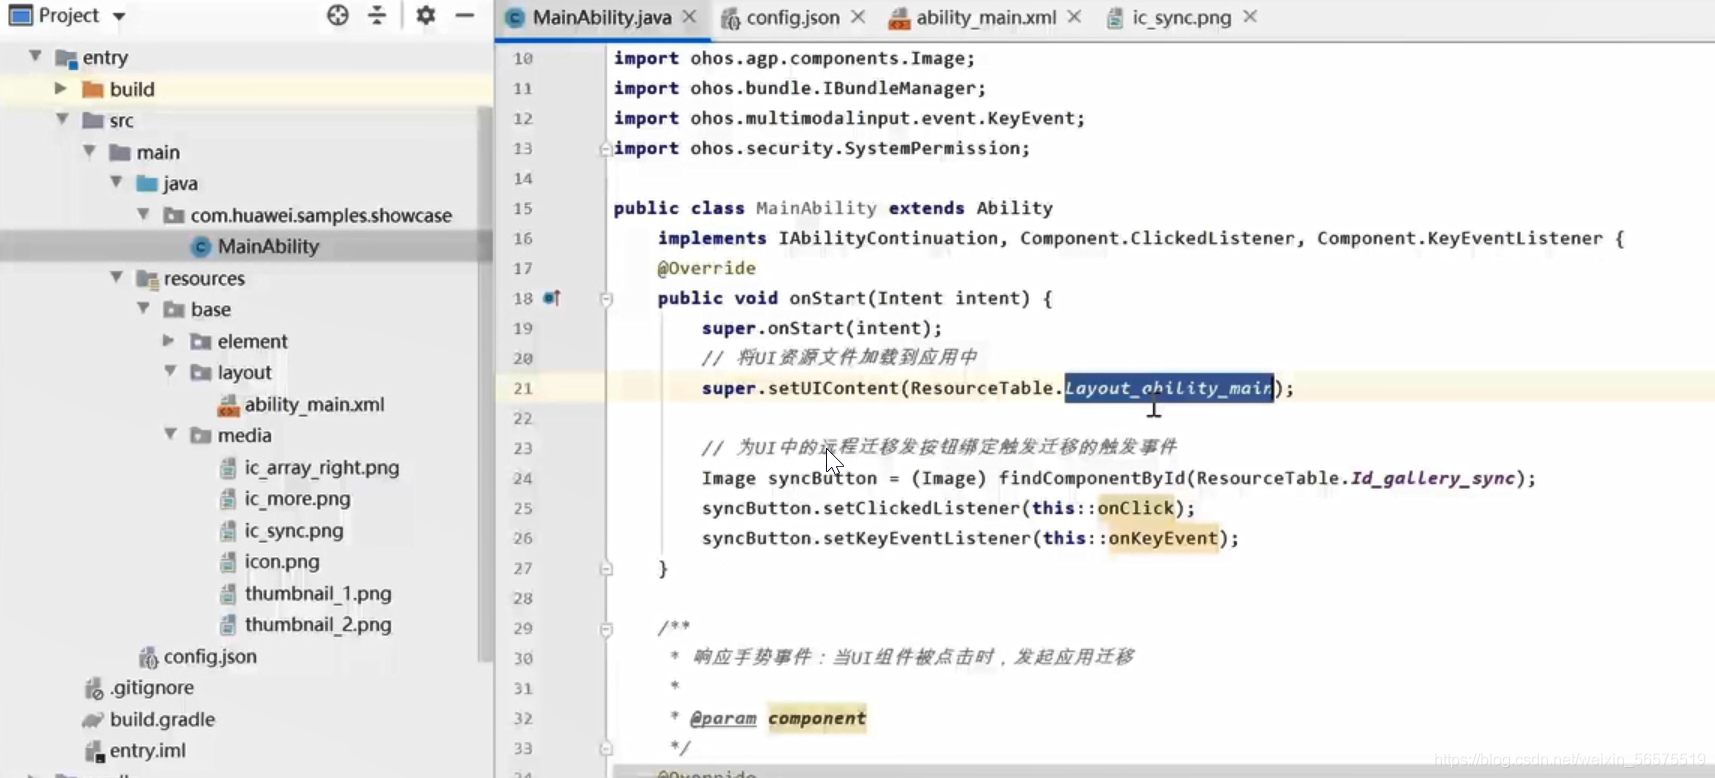Image resolution: width=1715 pixels, height=778 pixels.
Task: Collapse the layout folder arrow
Action: [171, 371]
